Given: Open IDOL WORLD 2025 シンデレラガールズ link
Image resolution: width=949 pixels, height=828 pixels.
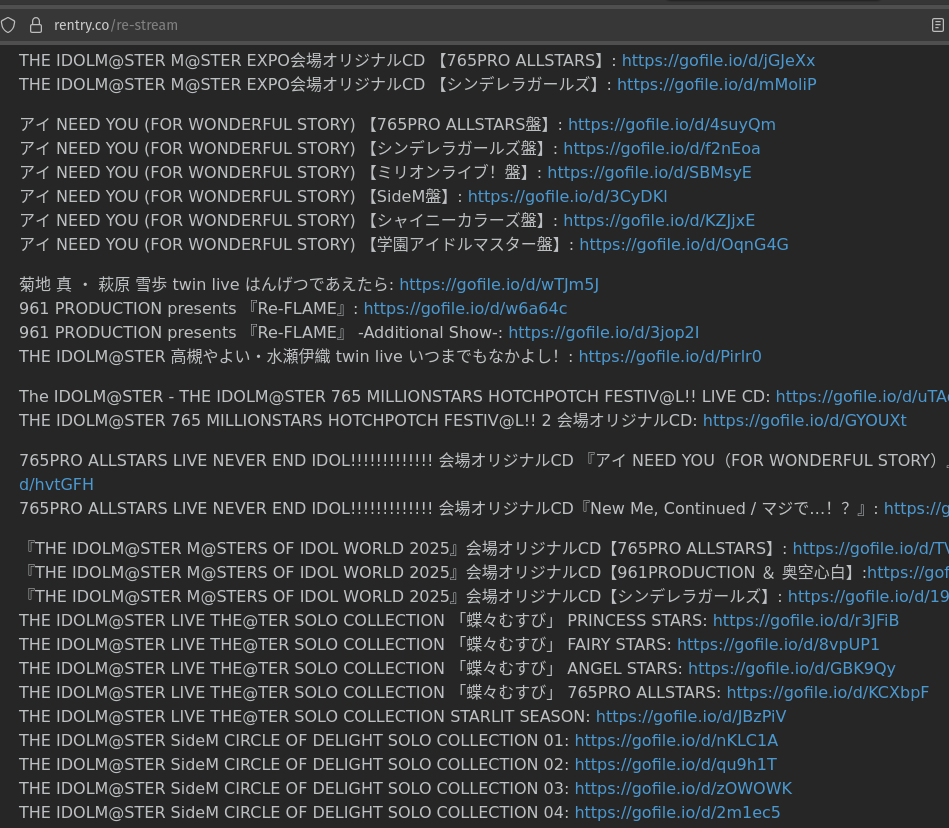Looking at the screenshot, I should (869, 597).
